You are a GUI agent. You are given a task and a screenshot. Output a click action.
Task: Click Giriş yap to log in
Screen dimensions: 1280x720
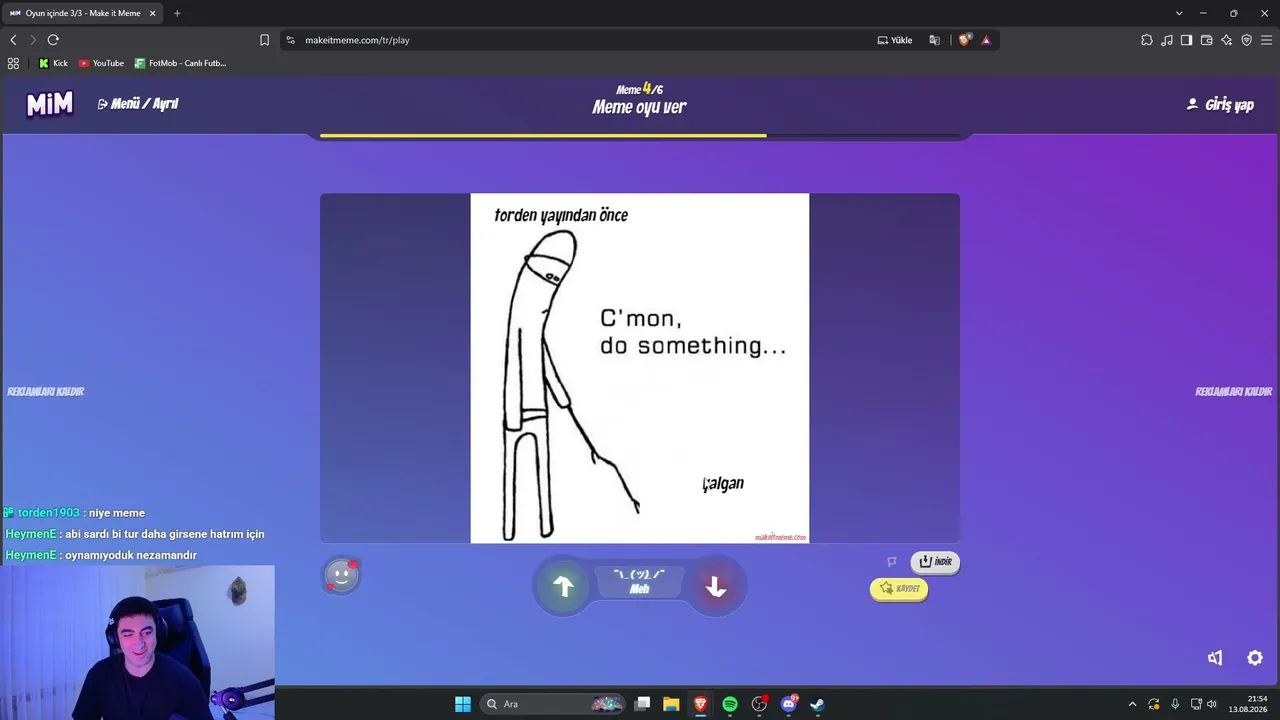pos(1220,104)
